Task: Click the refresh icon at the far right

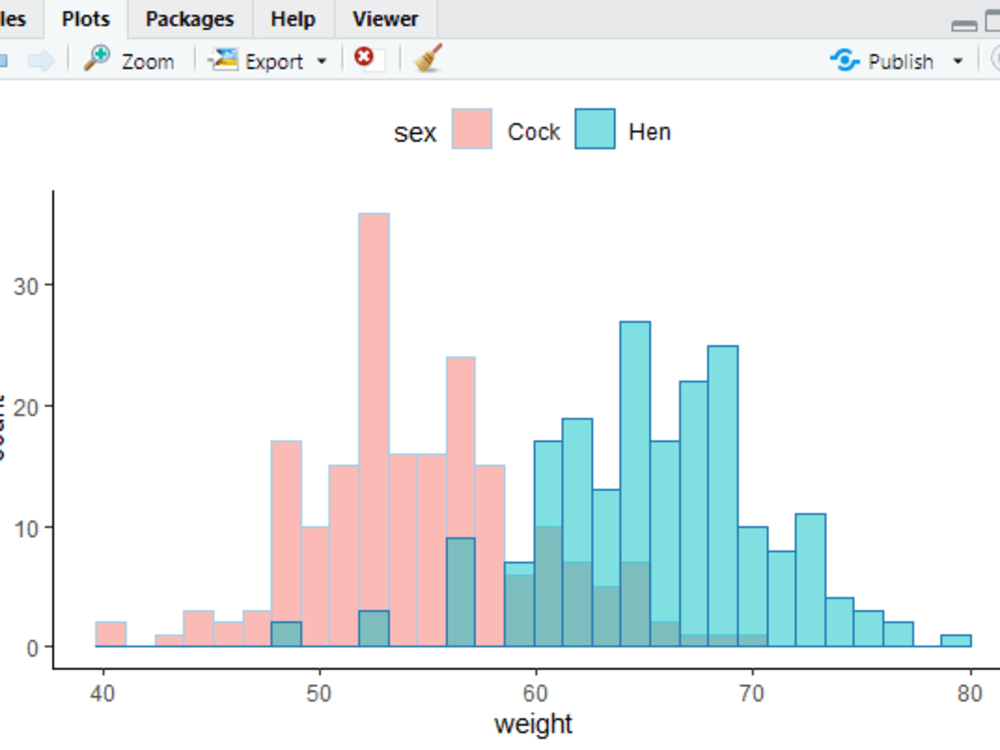Action: [993, 60]
